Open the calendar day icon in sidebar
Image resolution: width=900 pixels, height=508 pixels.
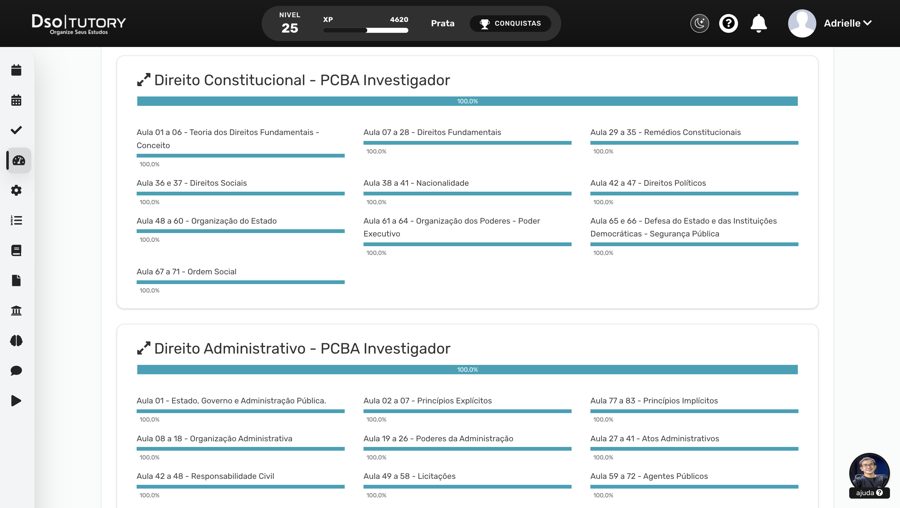[16, 70]
